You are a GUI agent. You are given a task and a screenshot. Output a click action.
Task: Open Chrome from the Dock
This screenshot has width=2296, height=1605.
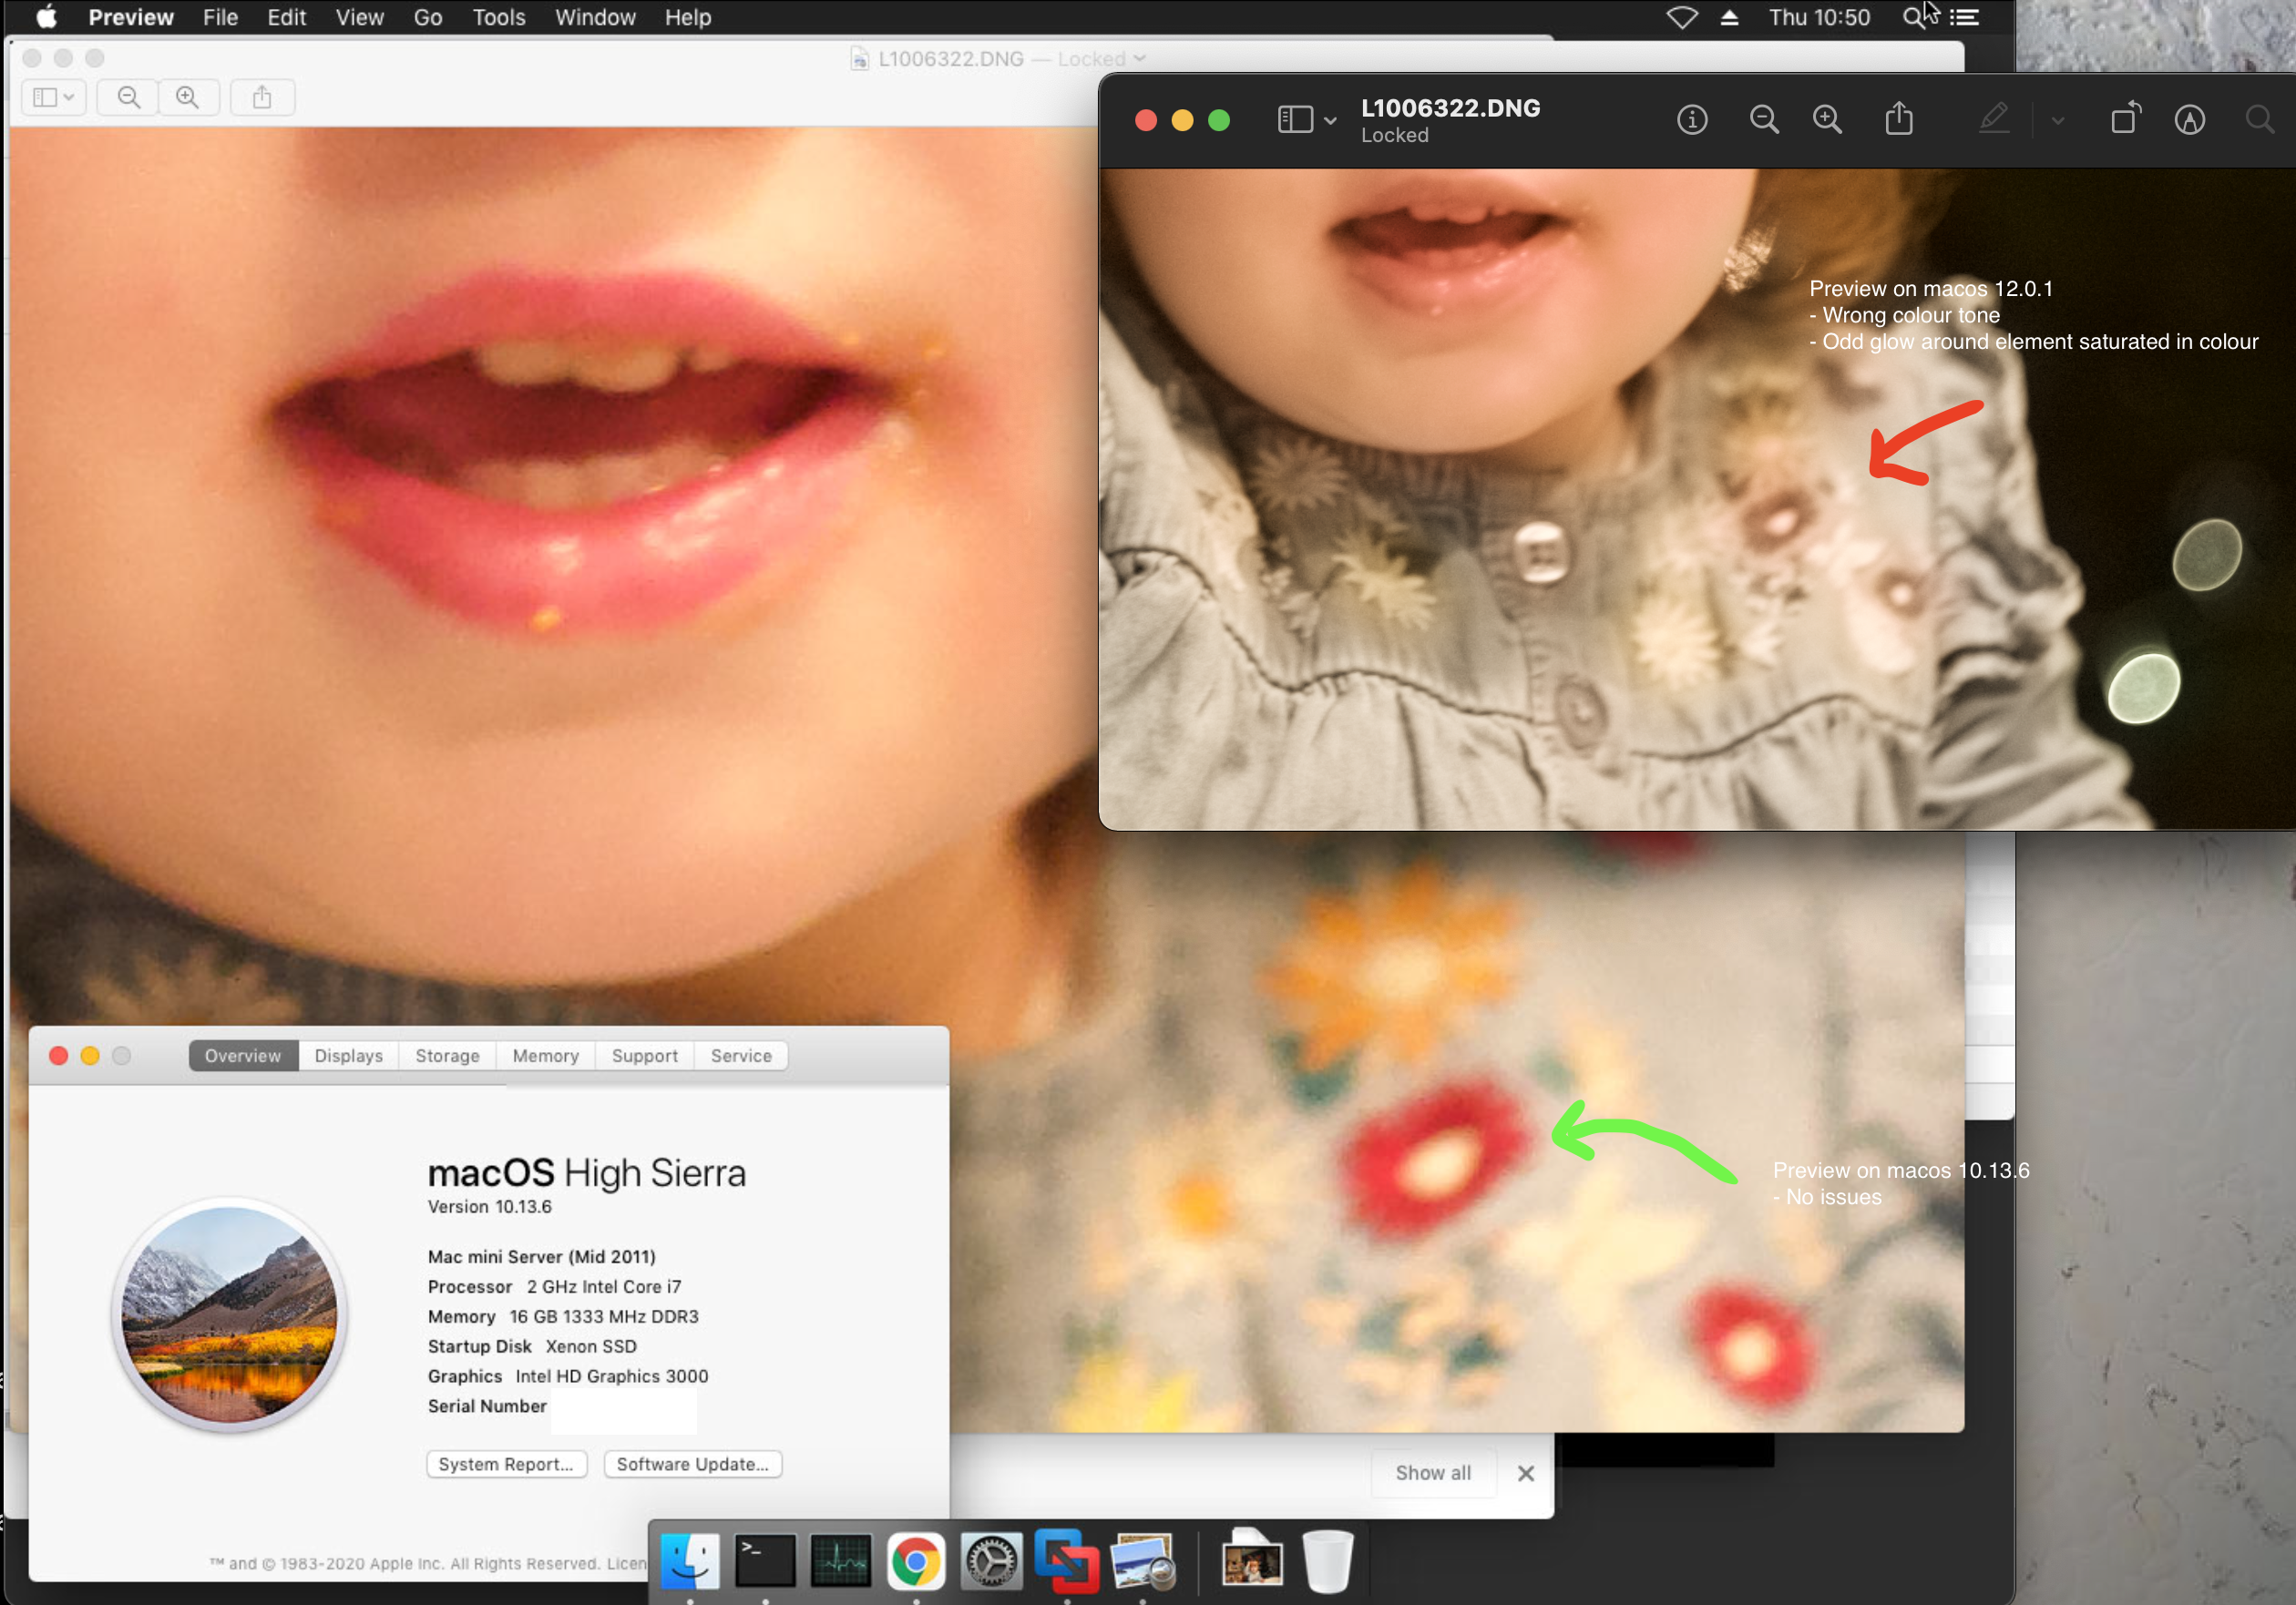point(915,1561)
